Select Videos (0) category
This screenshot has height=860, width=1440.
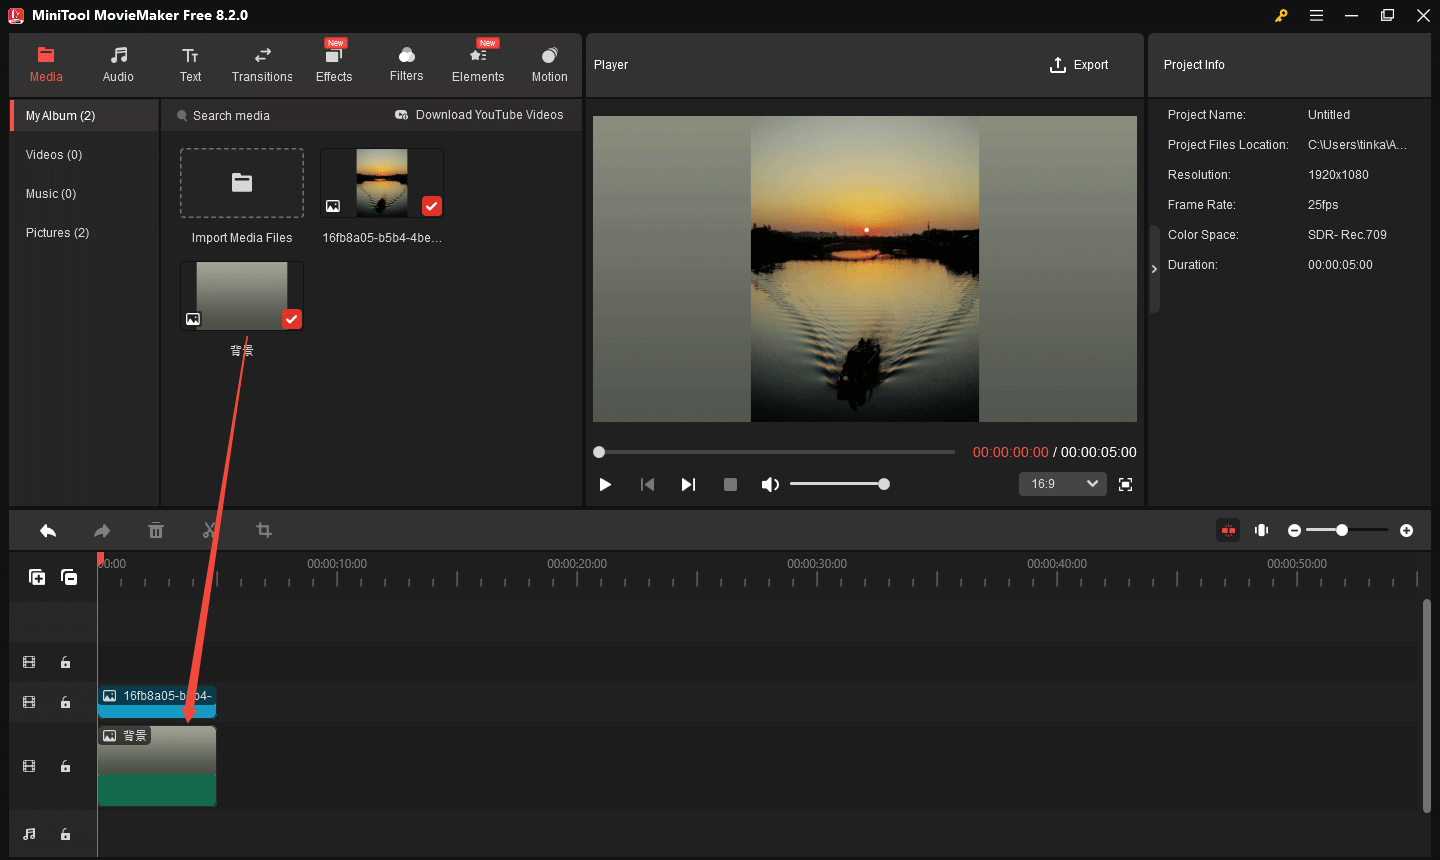(x=54, y=155)
